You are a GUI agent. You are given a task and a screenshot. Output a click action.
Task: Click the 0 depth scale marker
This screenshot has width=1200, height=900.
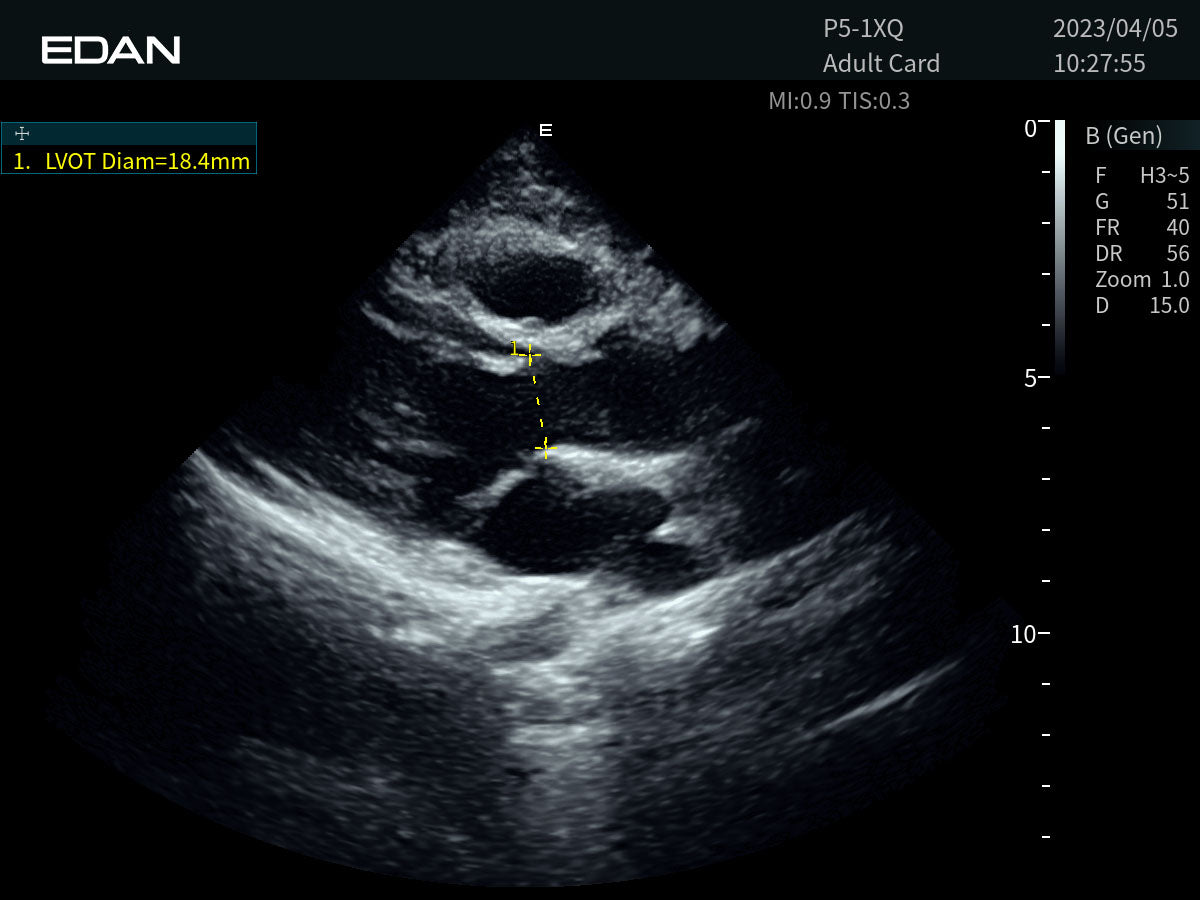click(x=1030, y=129)
